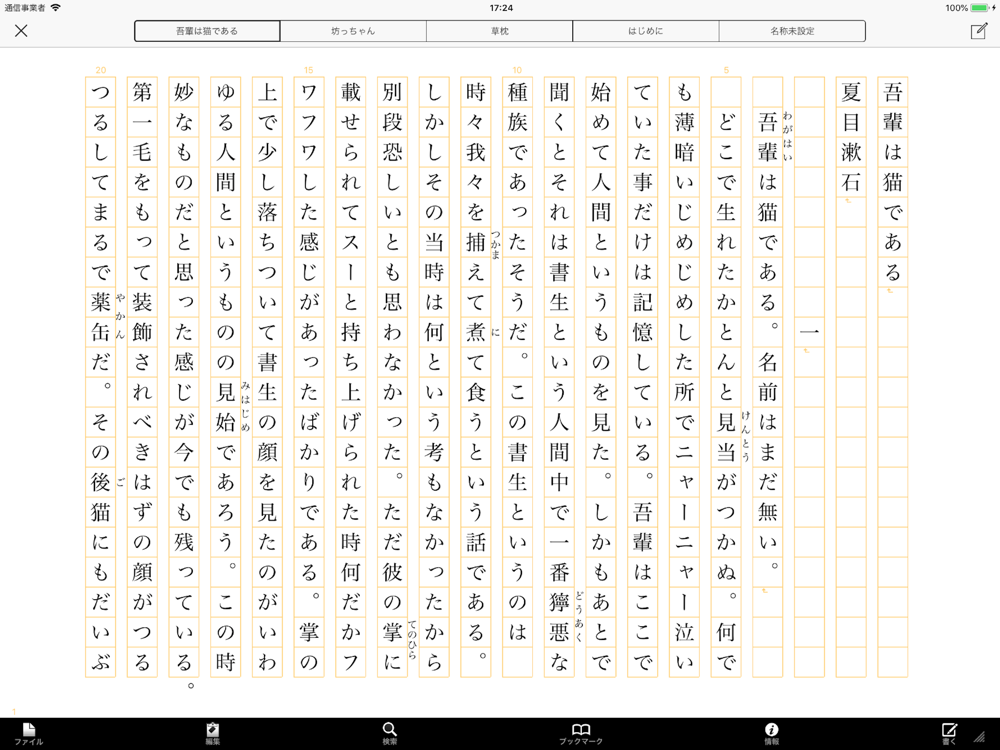Viewport: 1000px width, 750px height.
Task: Tap the chapter heading 一
Action: pyautogui.click(x=809, y=332)
